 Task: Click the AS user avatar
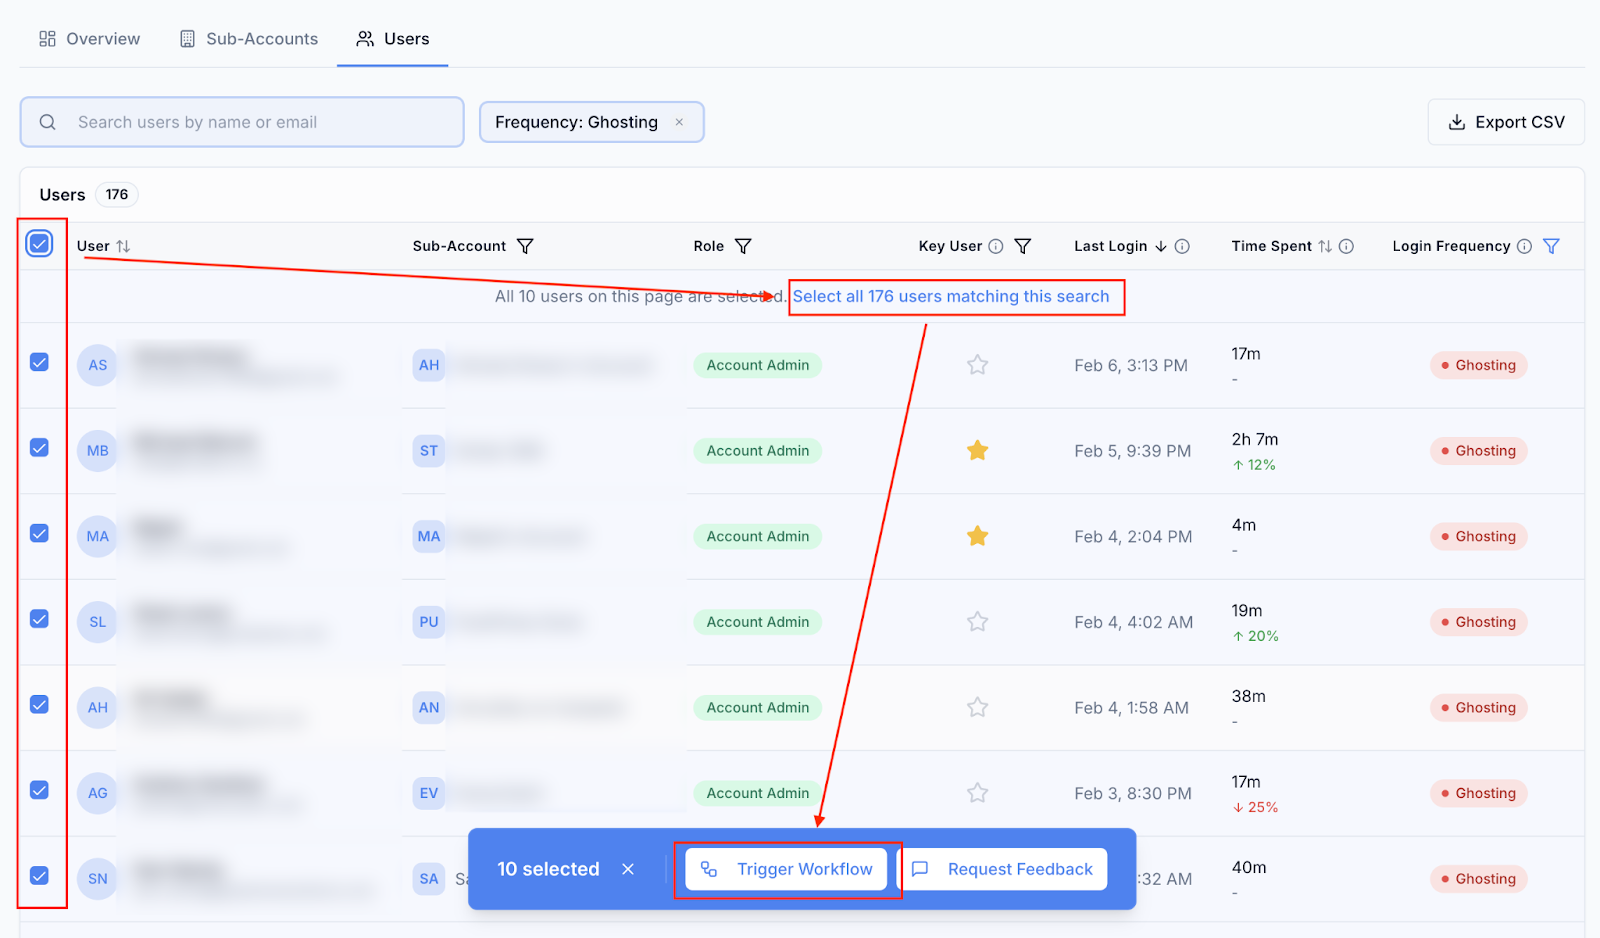click(x=97, y=365)
